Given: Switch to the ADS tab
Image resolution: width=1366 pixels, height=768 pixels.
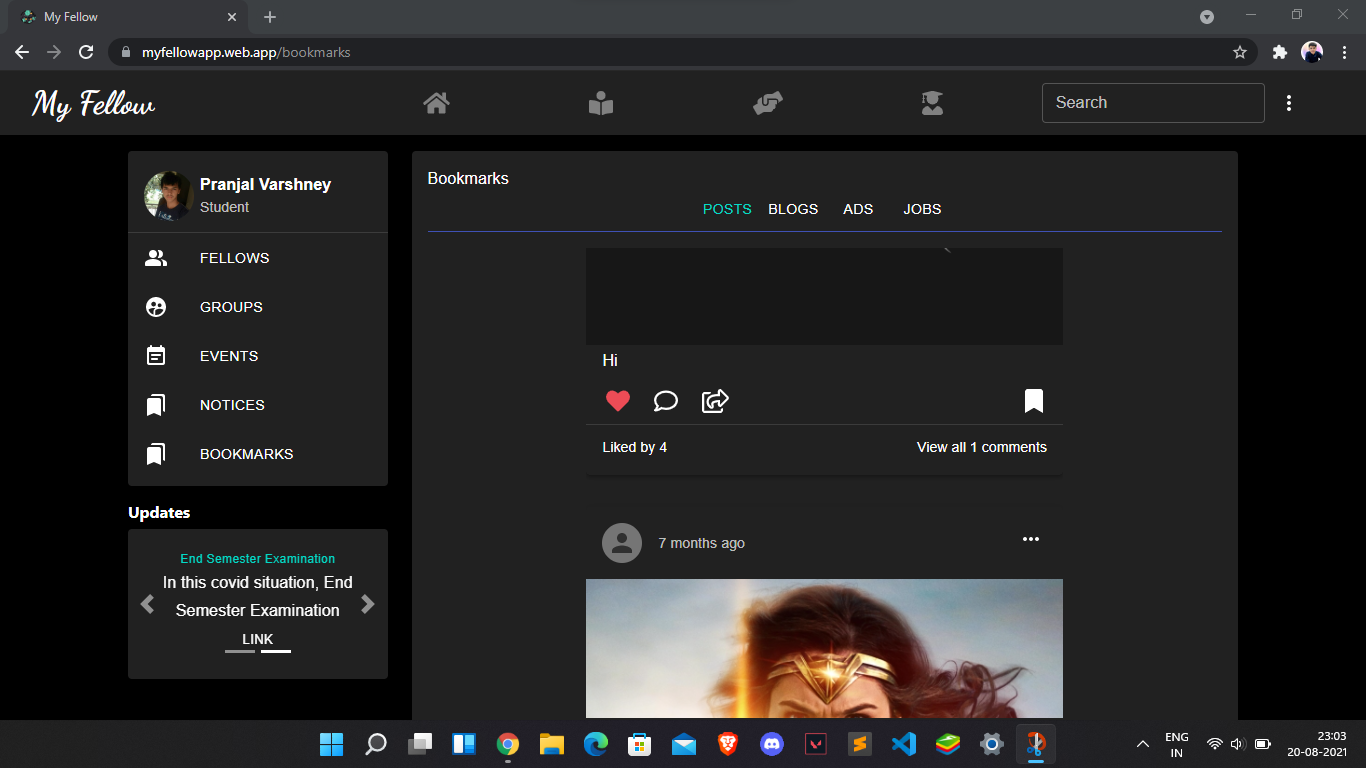Looking at the screenshot, I should pyautogui.click(x=858, y=209).
